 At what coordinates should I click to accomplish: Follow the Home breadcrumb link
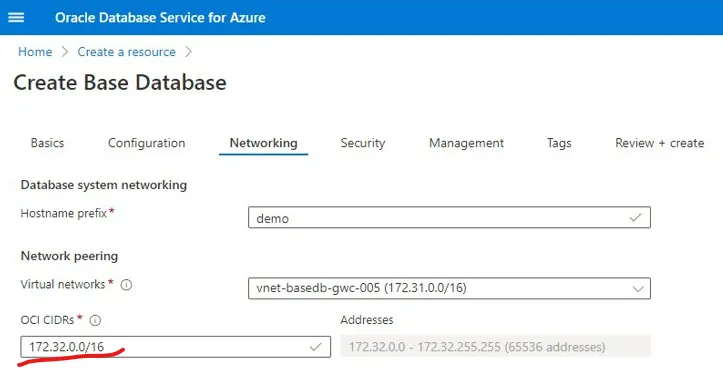pos(35,52)
